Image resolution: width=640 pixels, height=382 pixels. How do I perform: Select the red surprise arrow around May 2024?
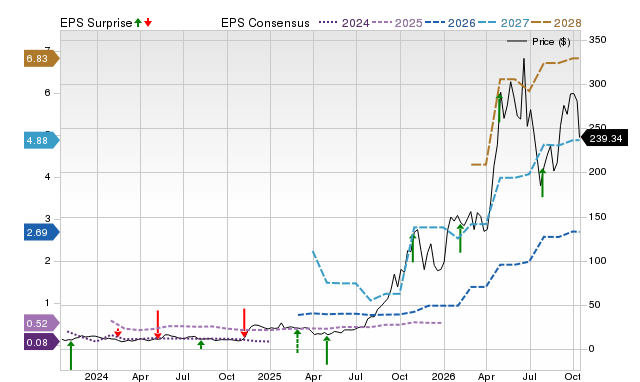(x=158, y=324)
